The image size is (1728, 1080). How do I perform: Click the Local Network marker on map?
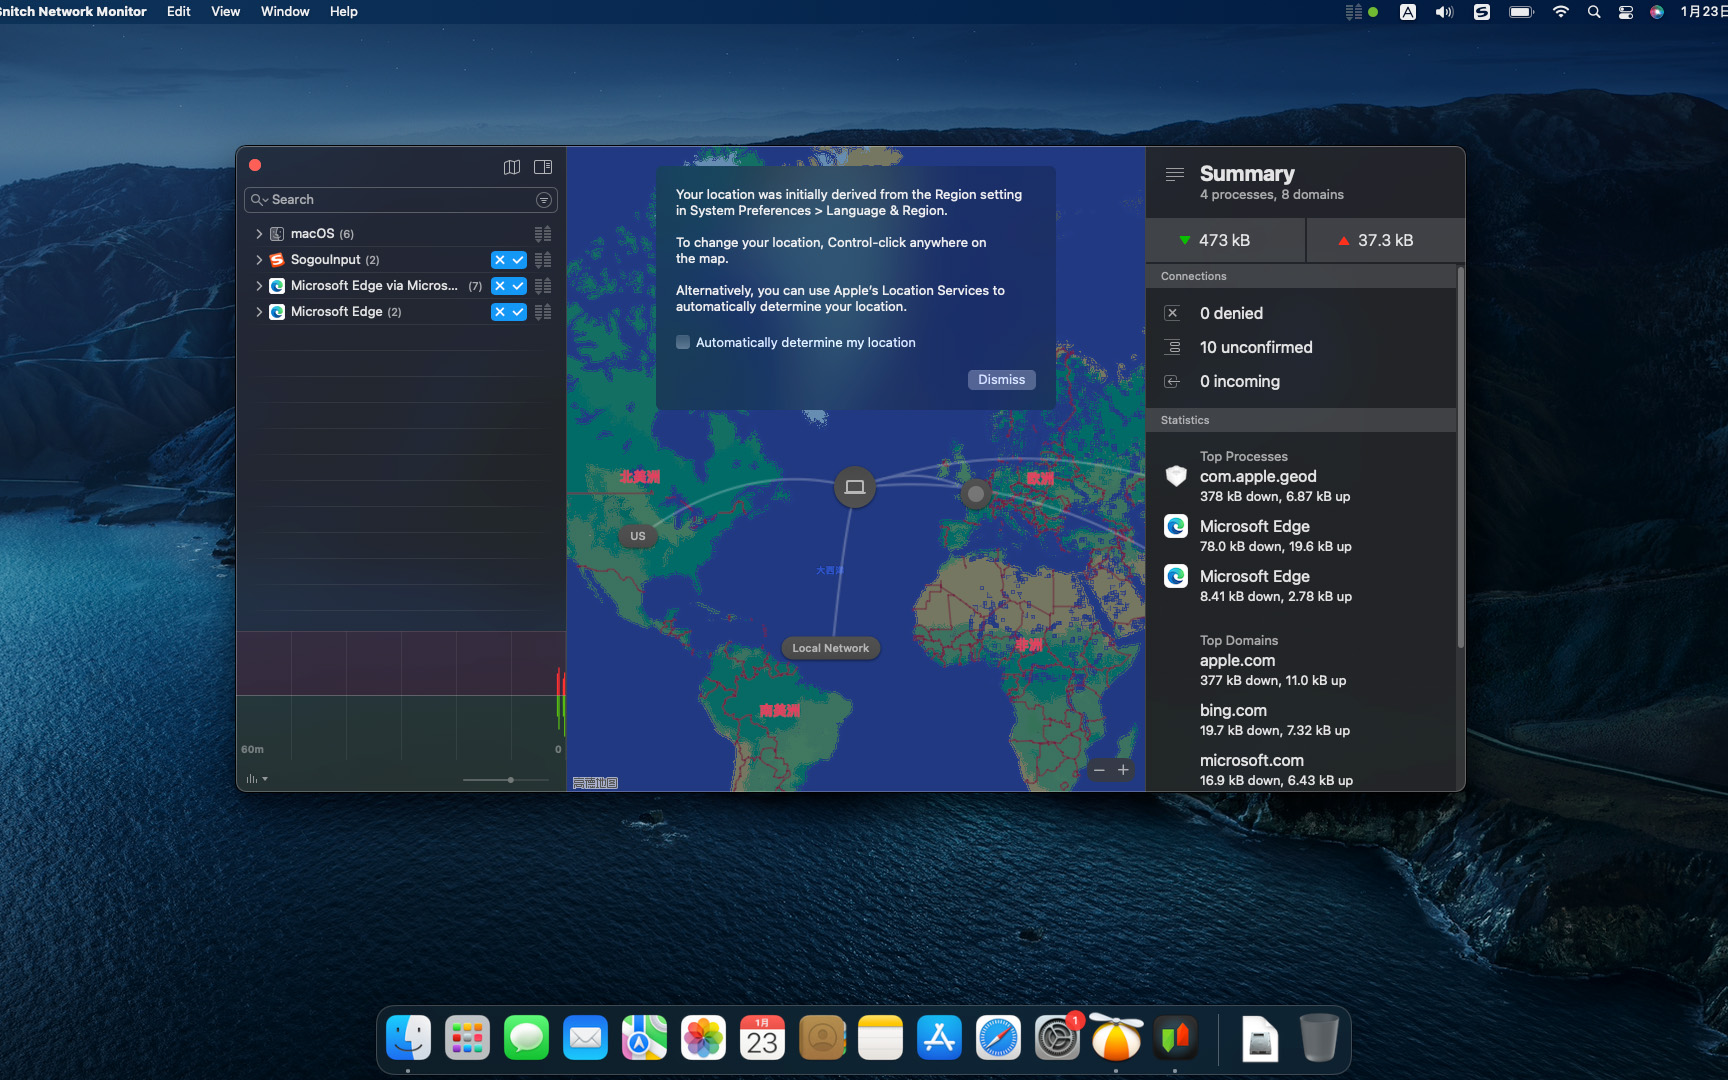click(829, 648)
